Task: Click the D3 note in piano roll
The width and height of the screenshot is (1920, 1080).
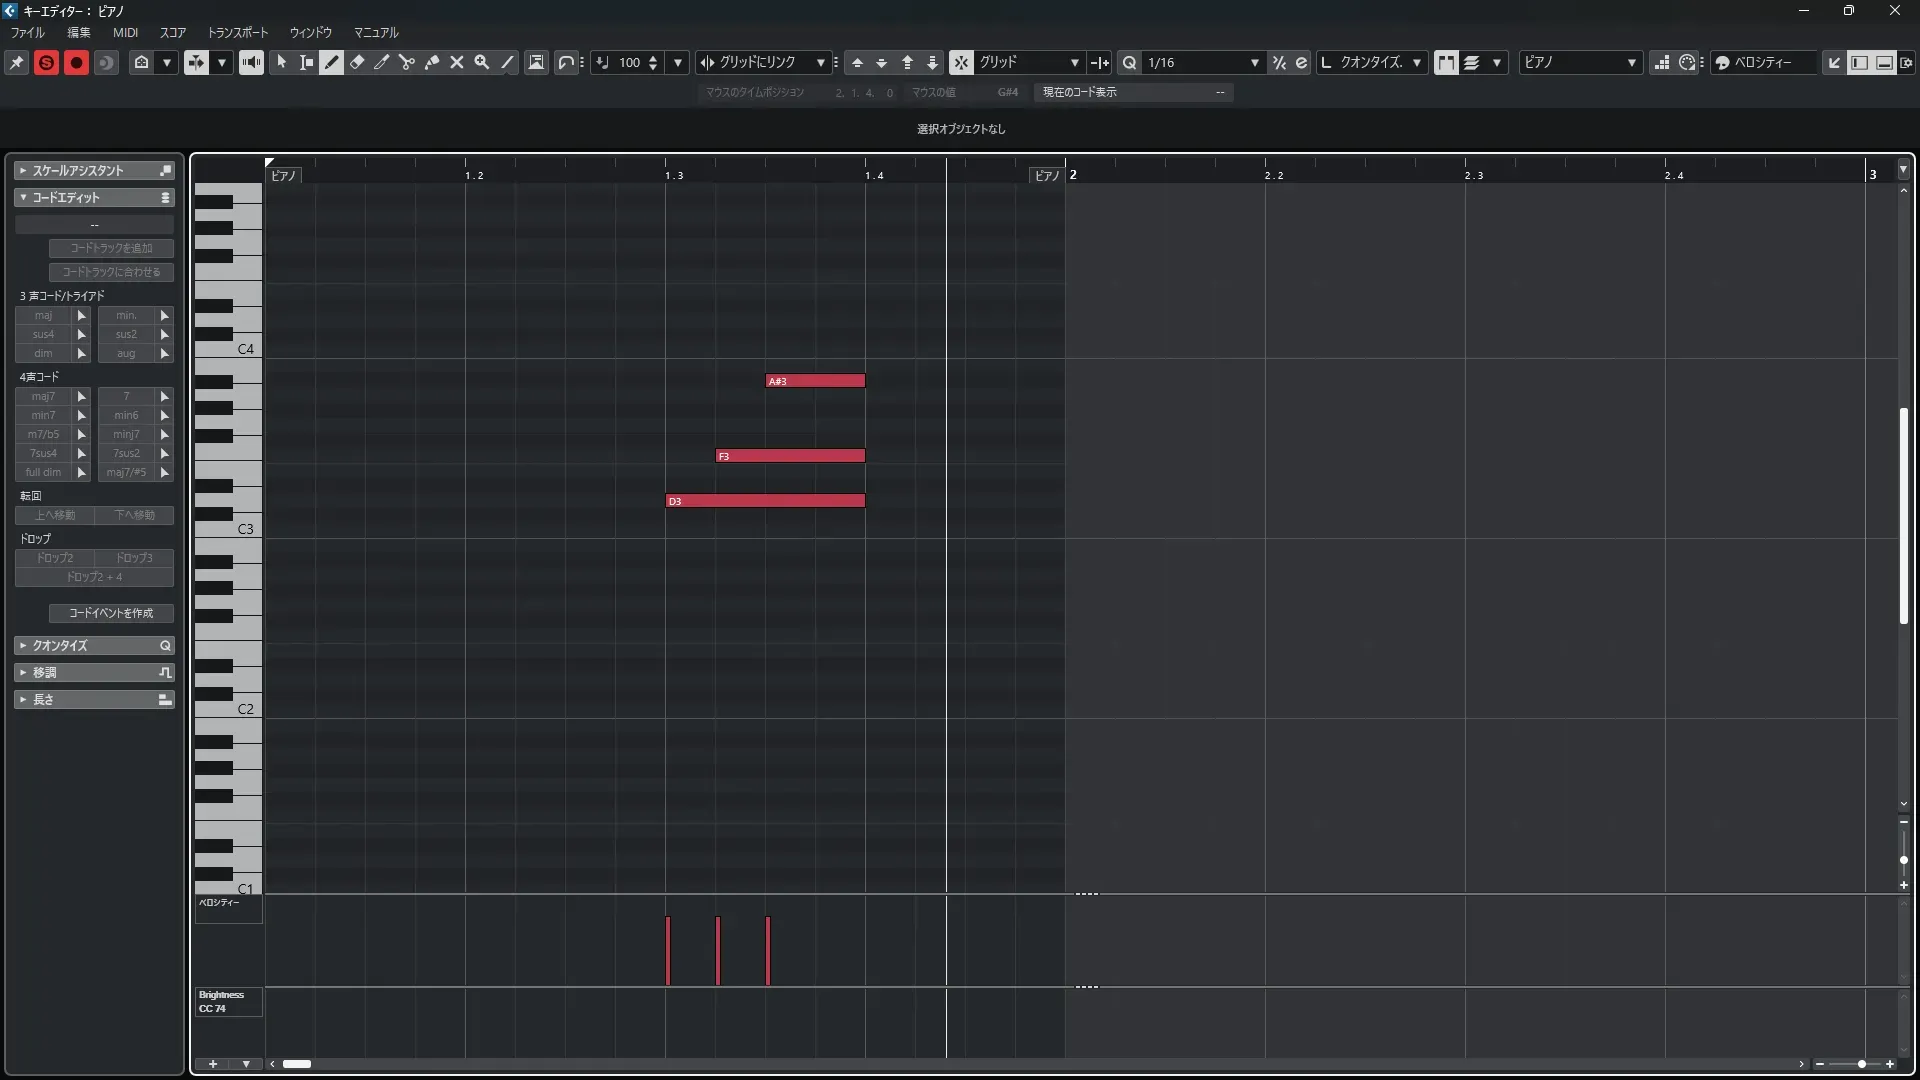Action: (765, 501)
